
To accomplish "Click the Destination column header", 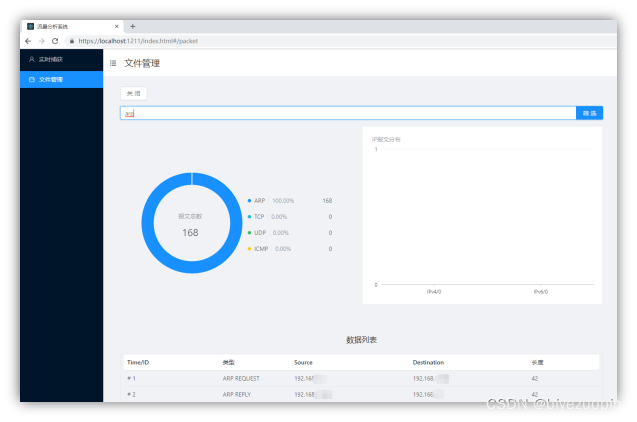I will point(428,362).
